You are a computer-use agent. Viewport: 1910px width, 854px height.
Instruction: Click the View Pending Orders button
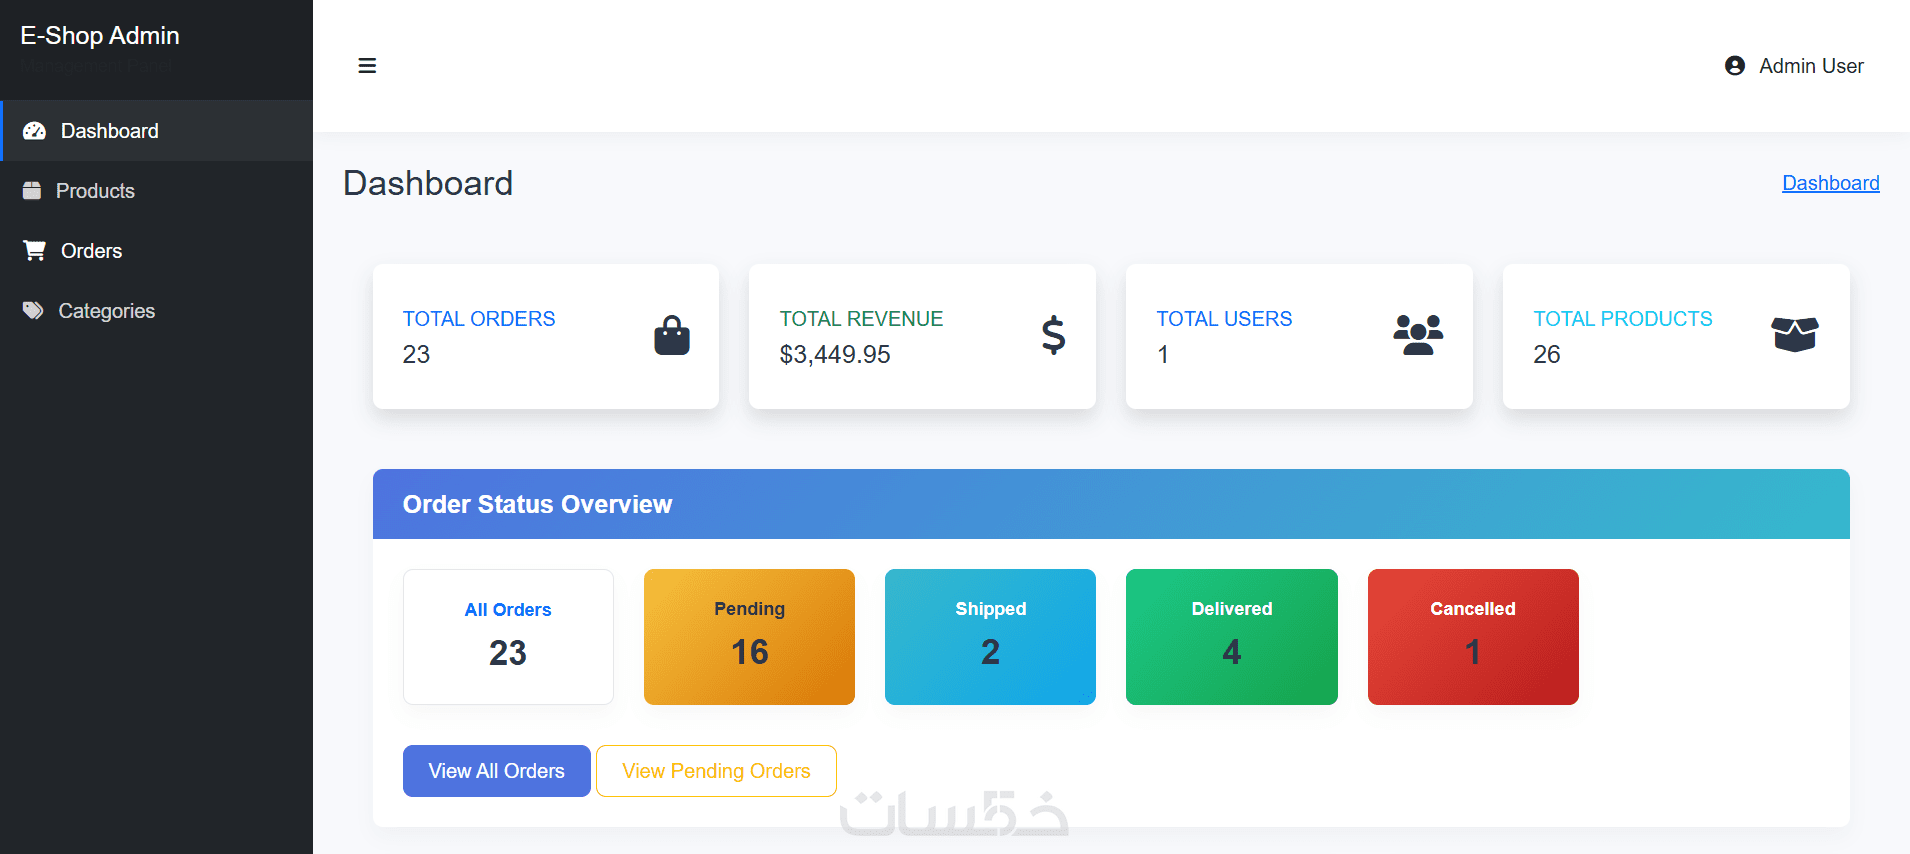[x=716, y=771]
